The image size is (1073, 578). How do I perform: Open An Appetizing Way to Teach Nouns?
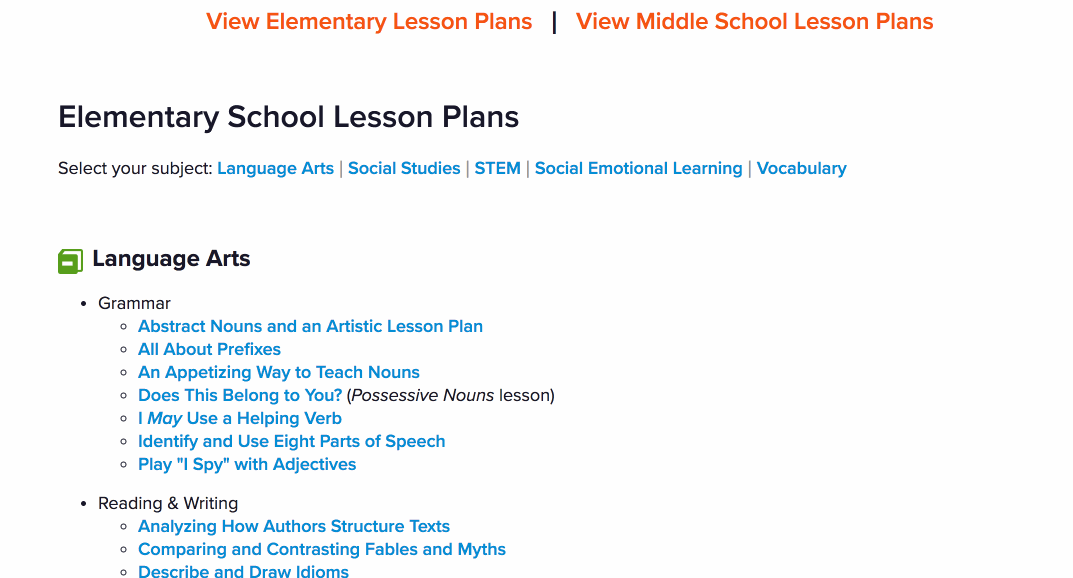click(278, 372)
